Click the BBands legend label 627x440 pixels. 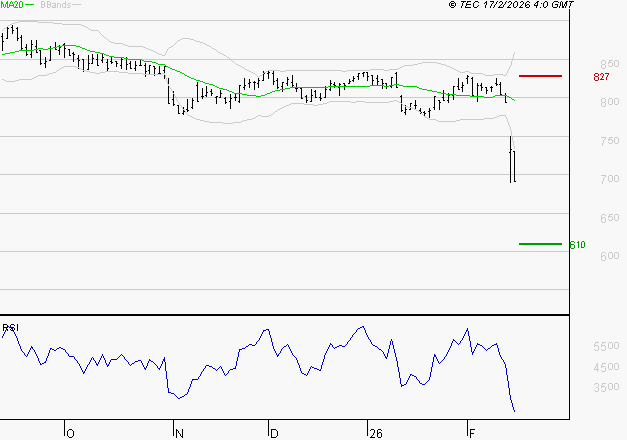(56, 5)
